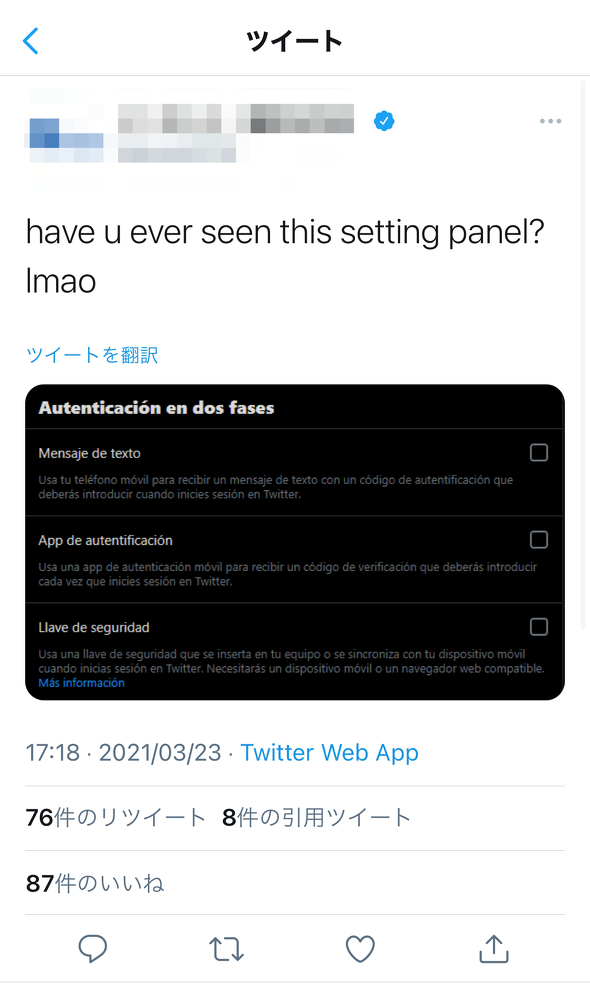Image resolution: width=590 pixels, height=985 pixels.
Task: Click the 17:18 · 2021/03/23 timestamp
Action: [123, 753]
